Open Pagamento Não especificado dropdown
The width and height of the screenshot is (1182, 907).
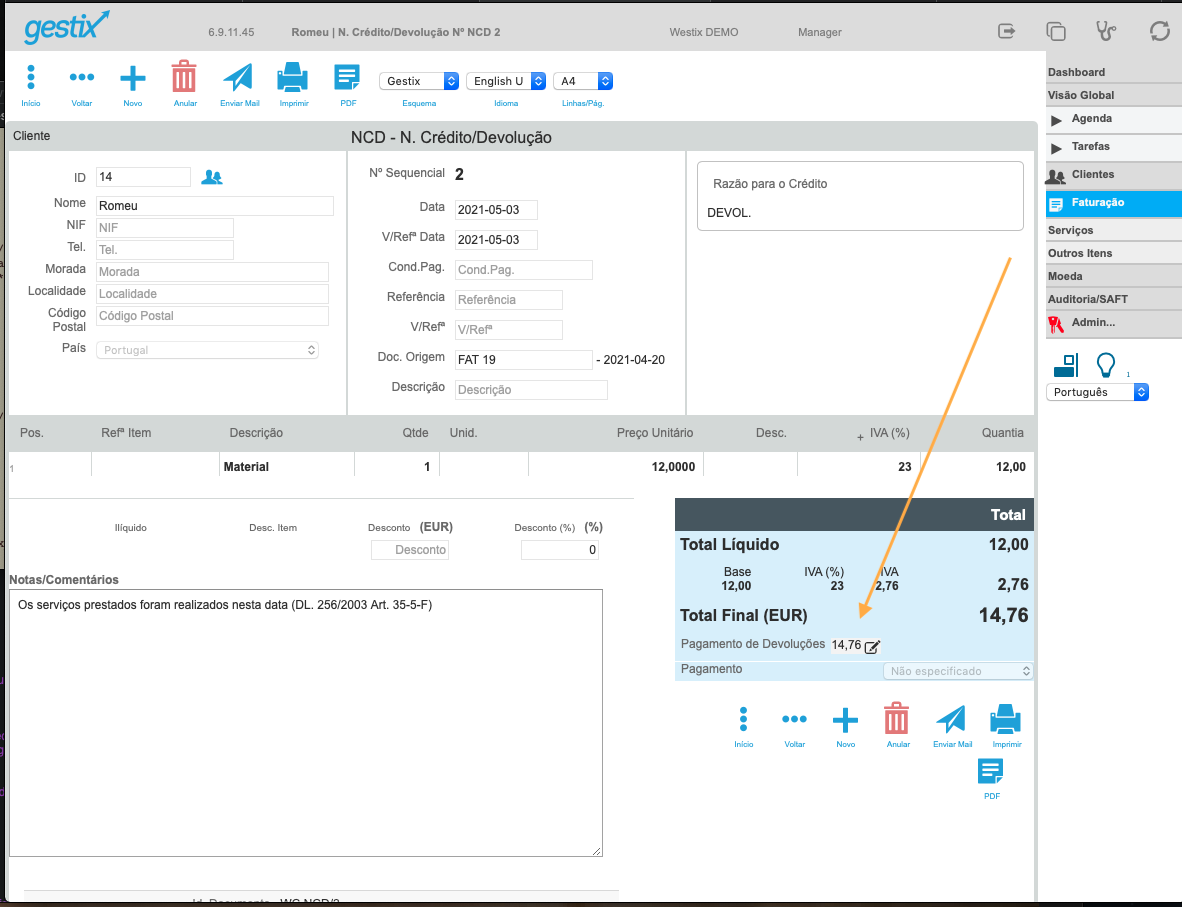pyautogui.click(x=957, y=671)
